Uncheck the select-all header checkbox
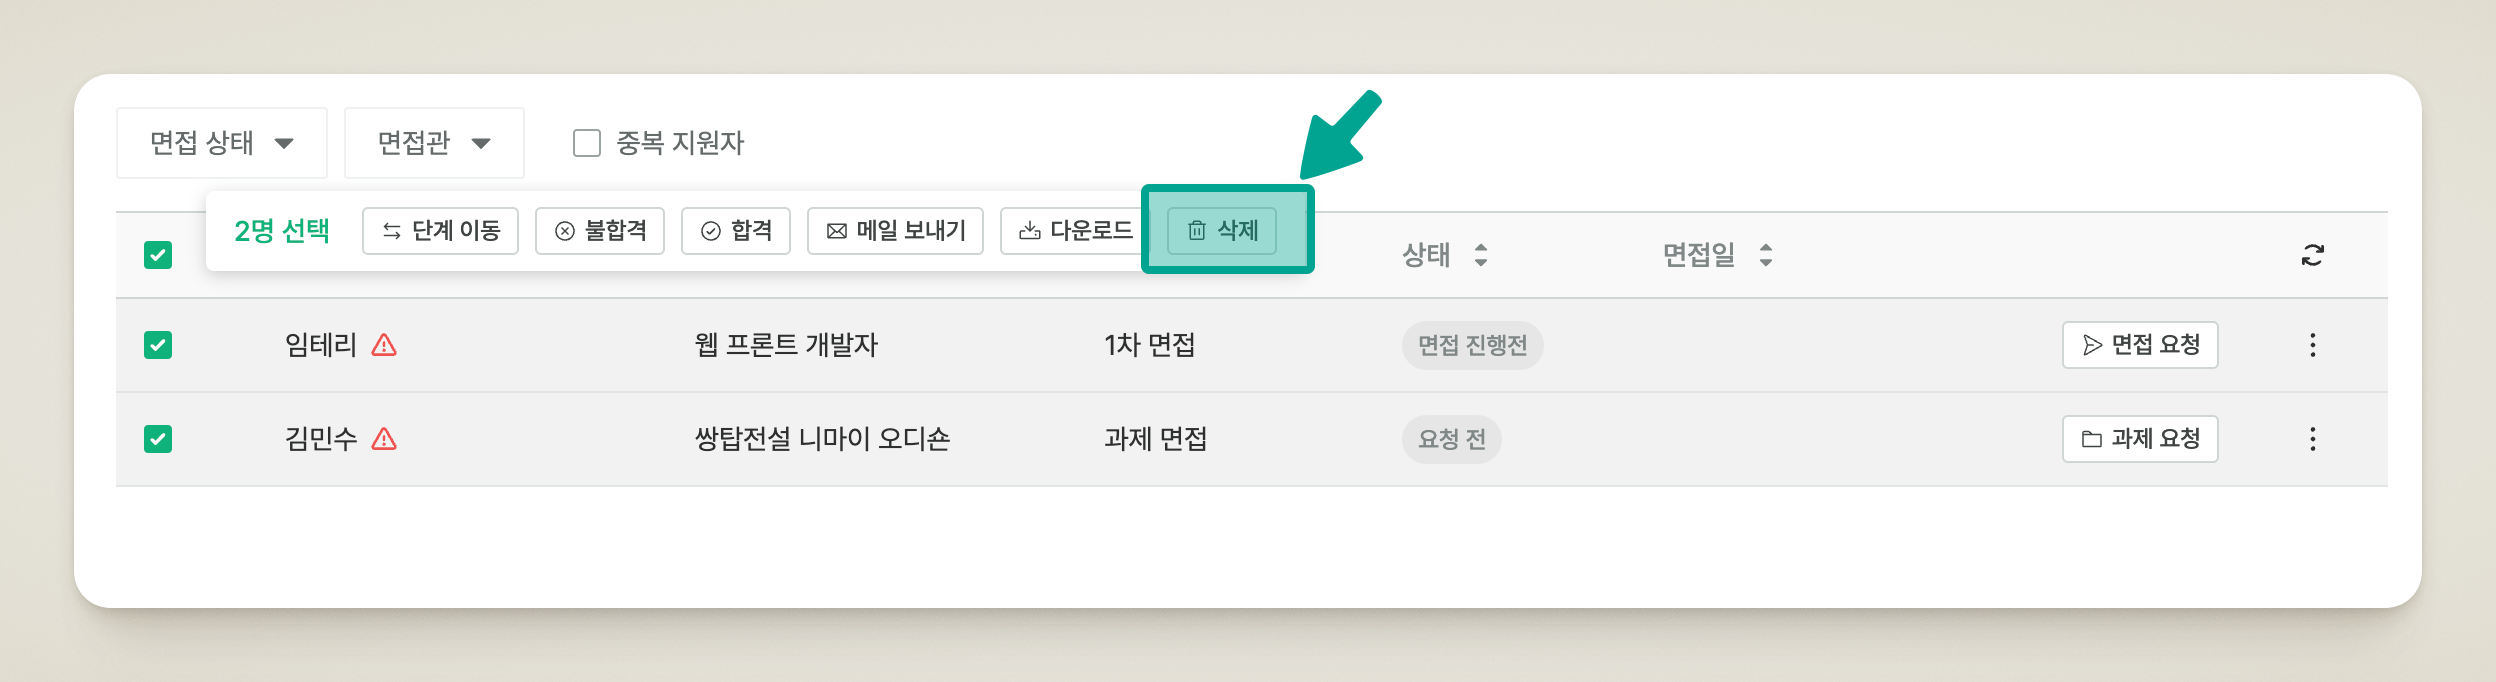The height and width of the screenshot is (682, 2496). [x=158, y=255]
